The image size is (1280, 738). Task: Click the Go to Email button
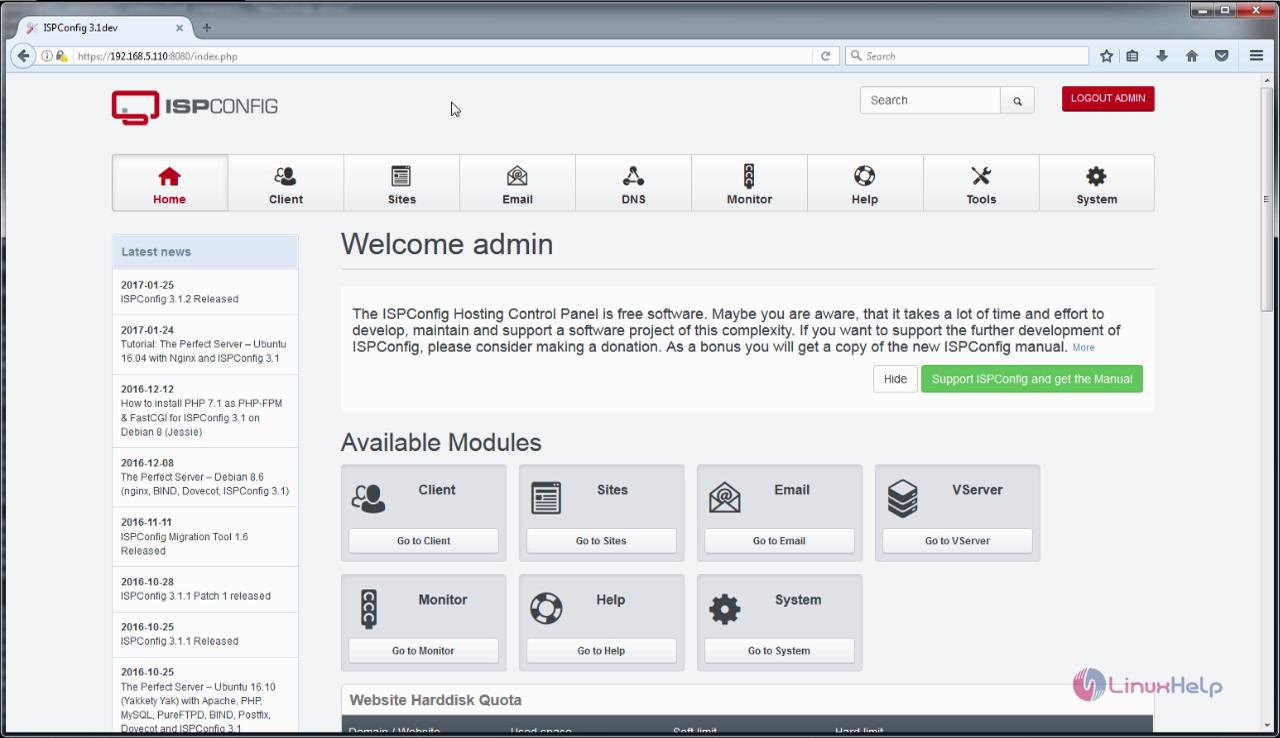(779, 541)
